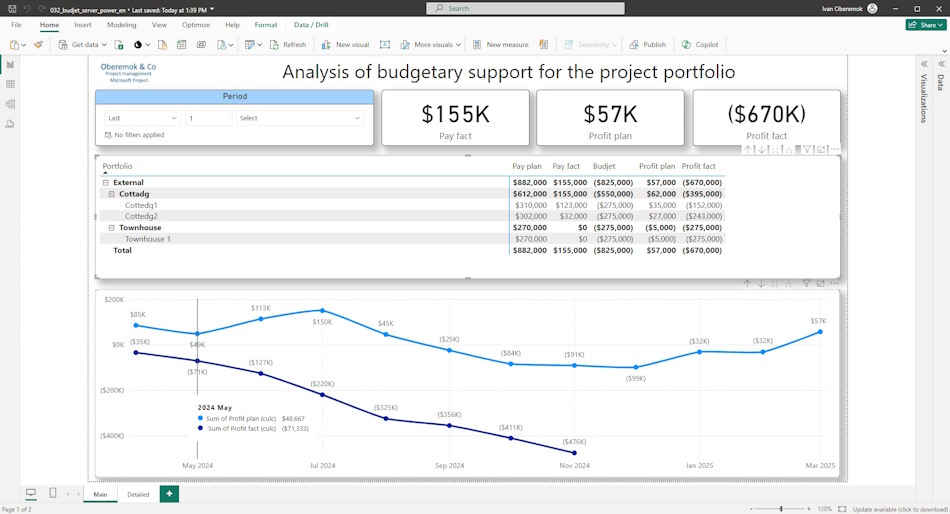950x514 pixels.
Task: Open more options on matrix visual
Action: click(834, 150)
